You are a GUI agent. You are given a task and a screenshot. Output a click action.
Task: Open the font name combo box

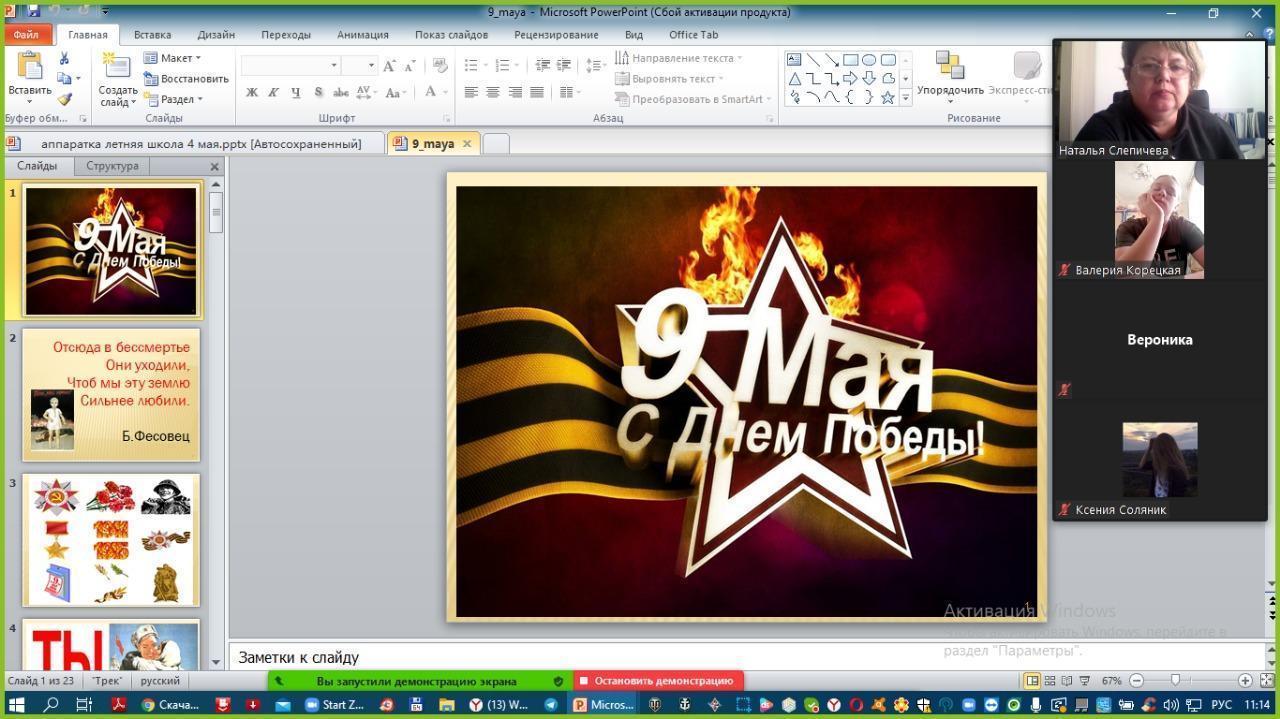click(290, 65)
